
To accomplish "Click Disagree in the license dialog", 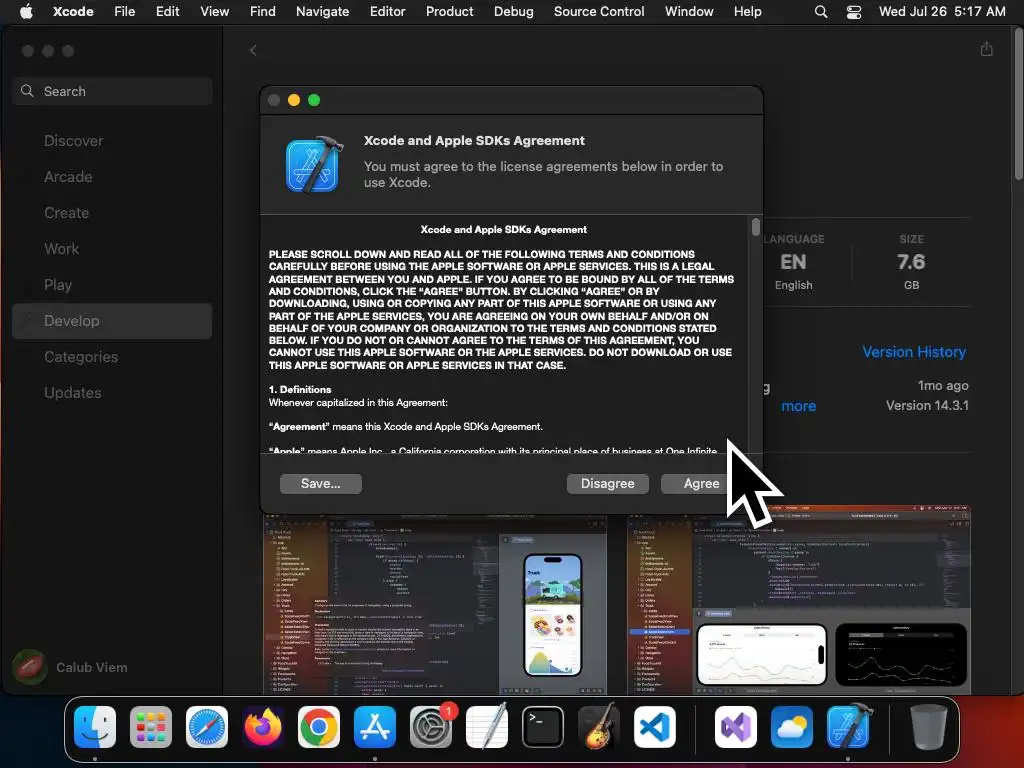I will (x=607, y=483).
